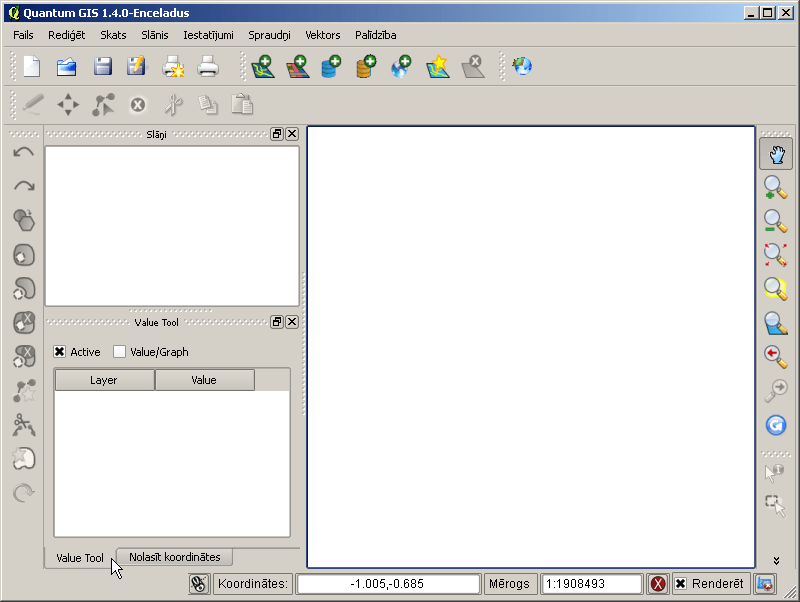Screen dimensions: 800x602
Task: Create new vector layer star icon
Action: [x=438, y=66]
